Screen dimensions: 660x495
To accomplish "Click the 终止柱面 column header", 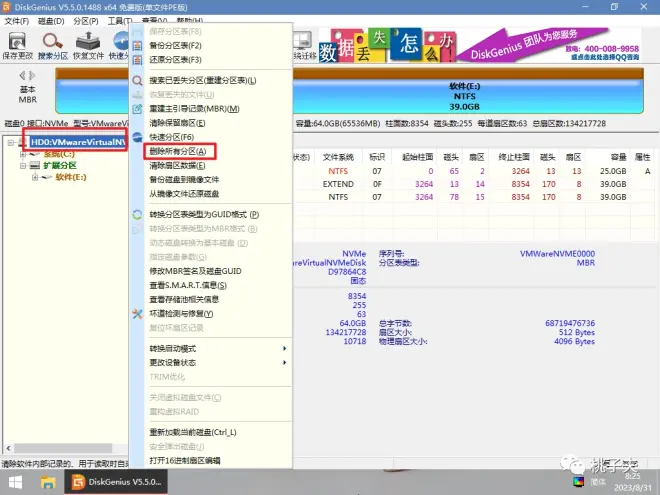I will (x=514, y=157).
